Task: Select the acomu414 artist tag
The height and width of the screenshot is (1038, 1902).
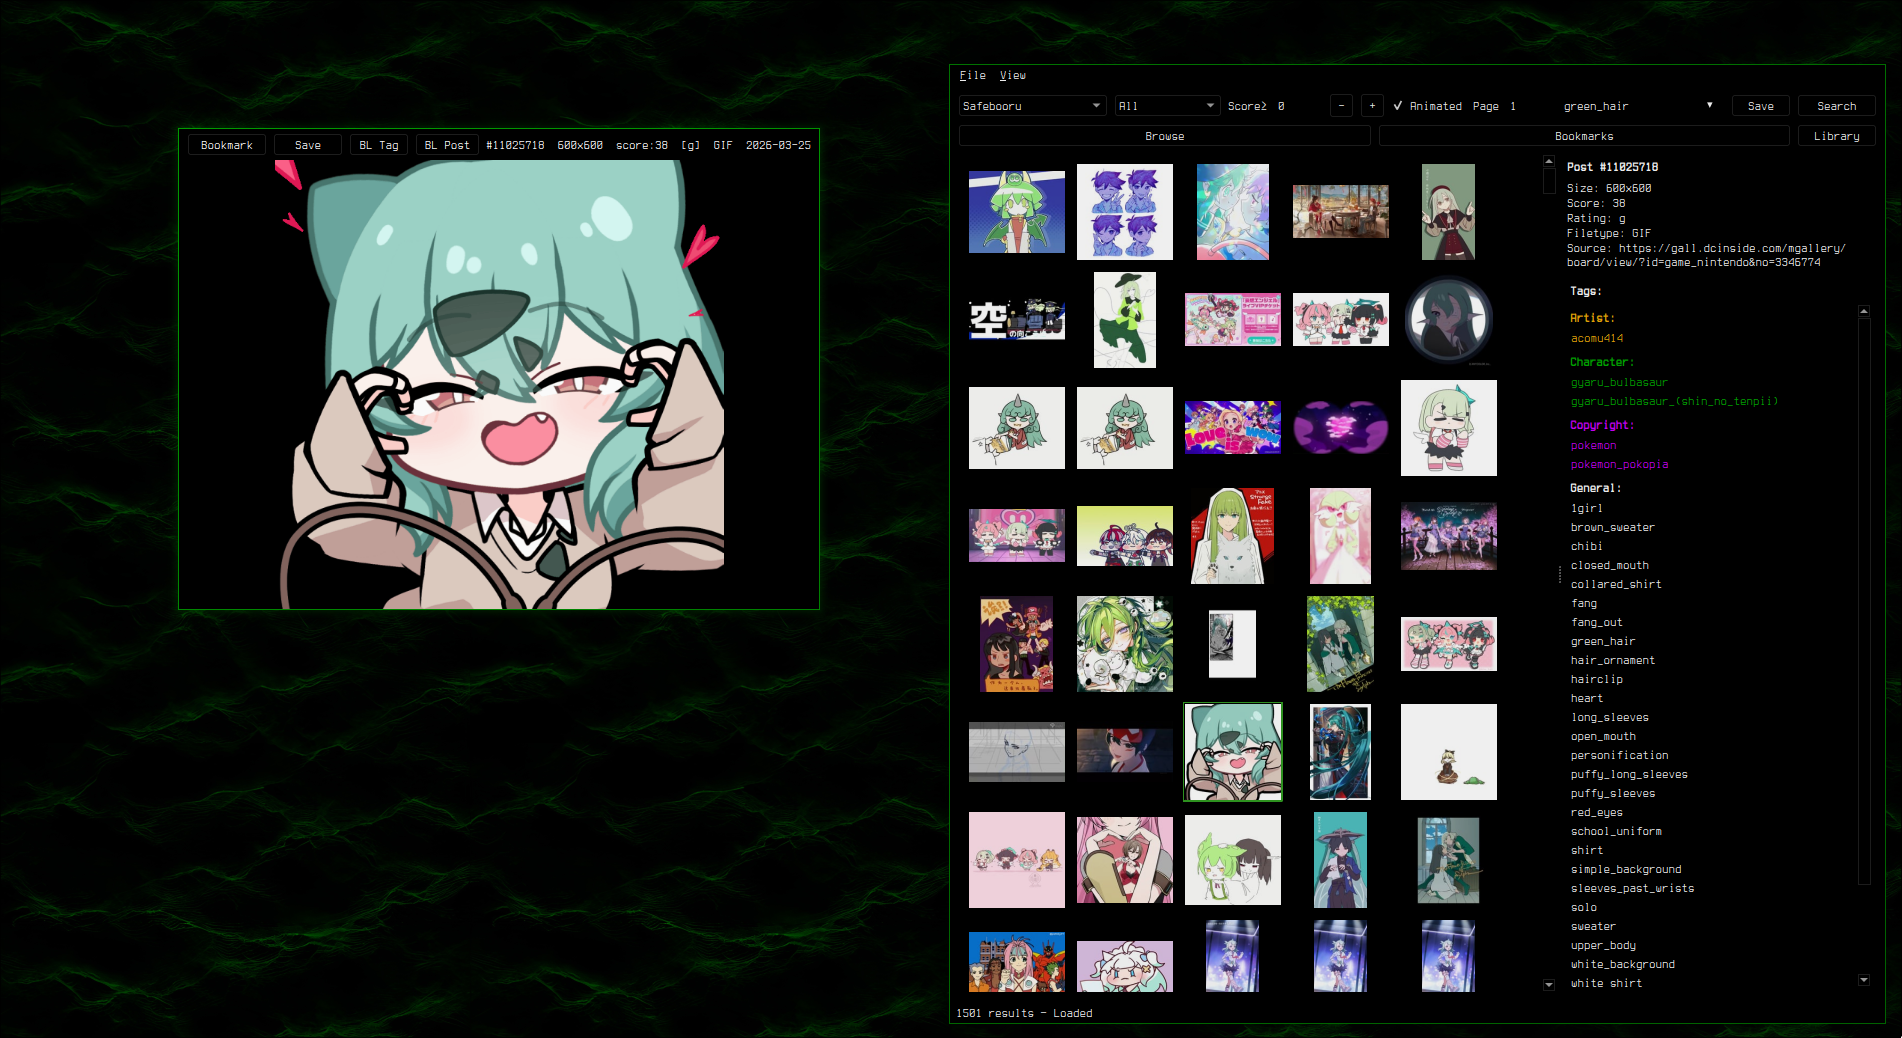Action: [1597, 338]
